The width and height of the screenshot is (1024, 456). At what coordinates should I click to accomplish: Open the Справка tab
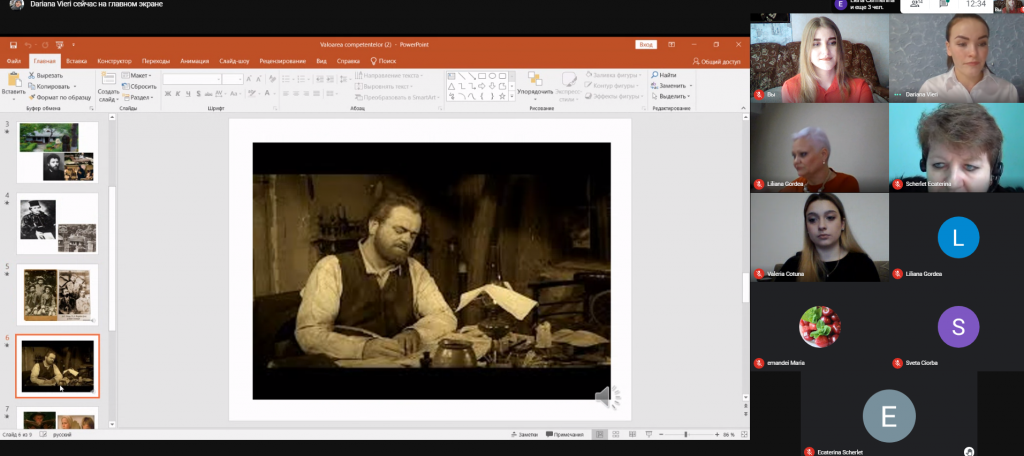click(x=348, y=61)
